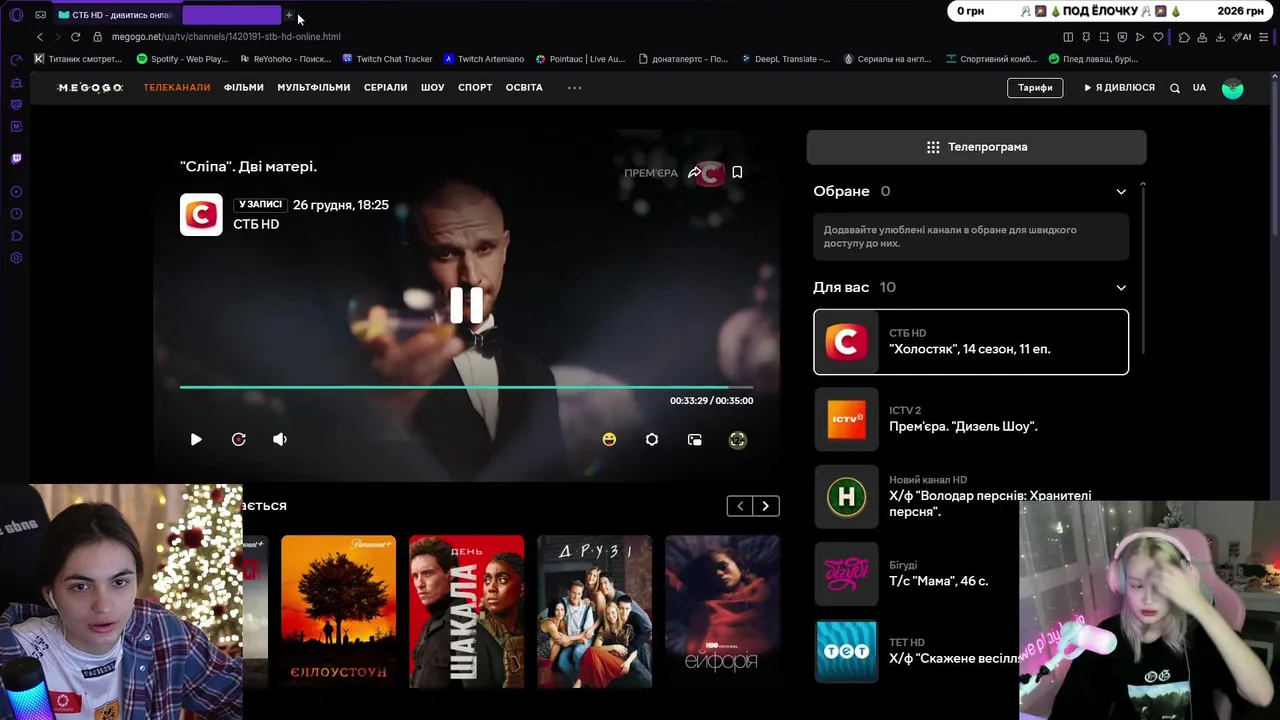
Task: Open the player settings gear icon
Action: click(x=652, y=439)
